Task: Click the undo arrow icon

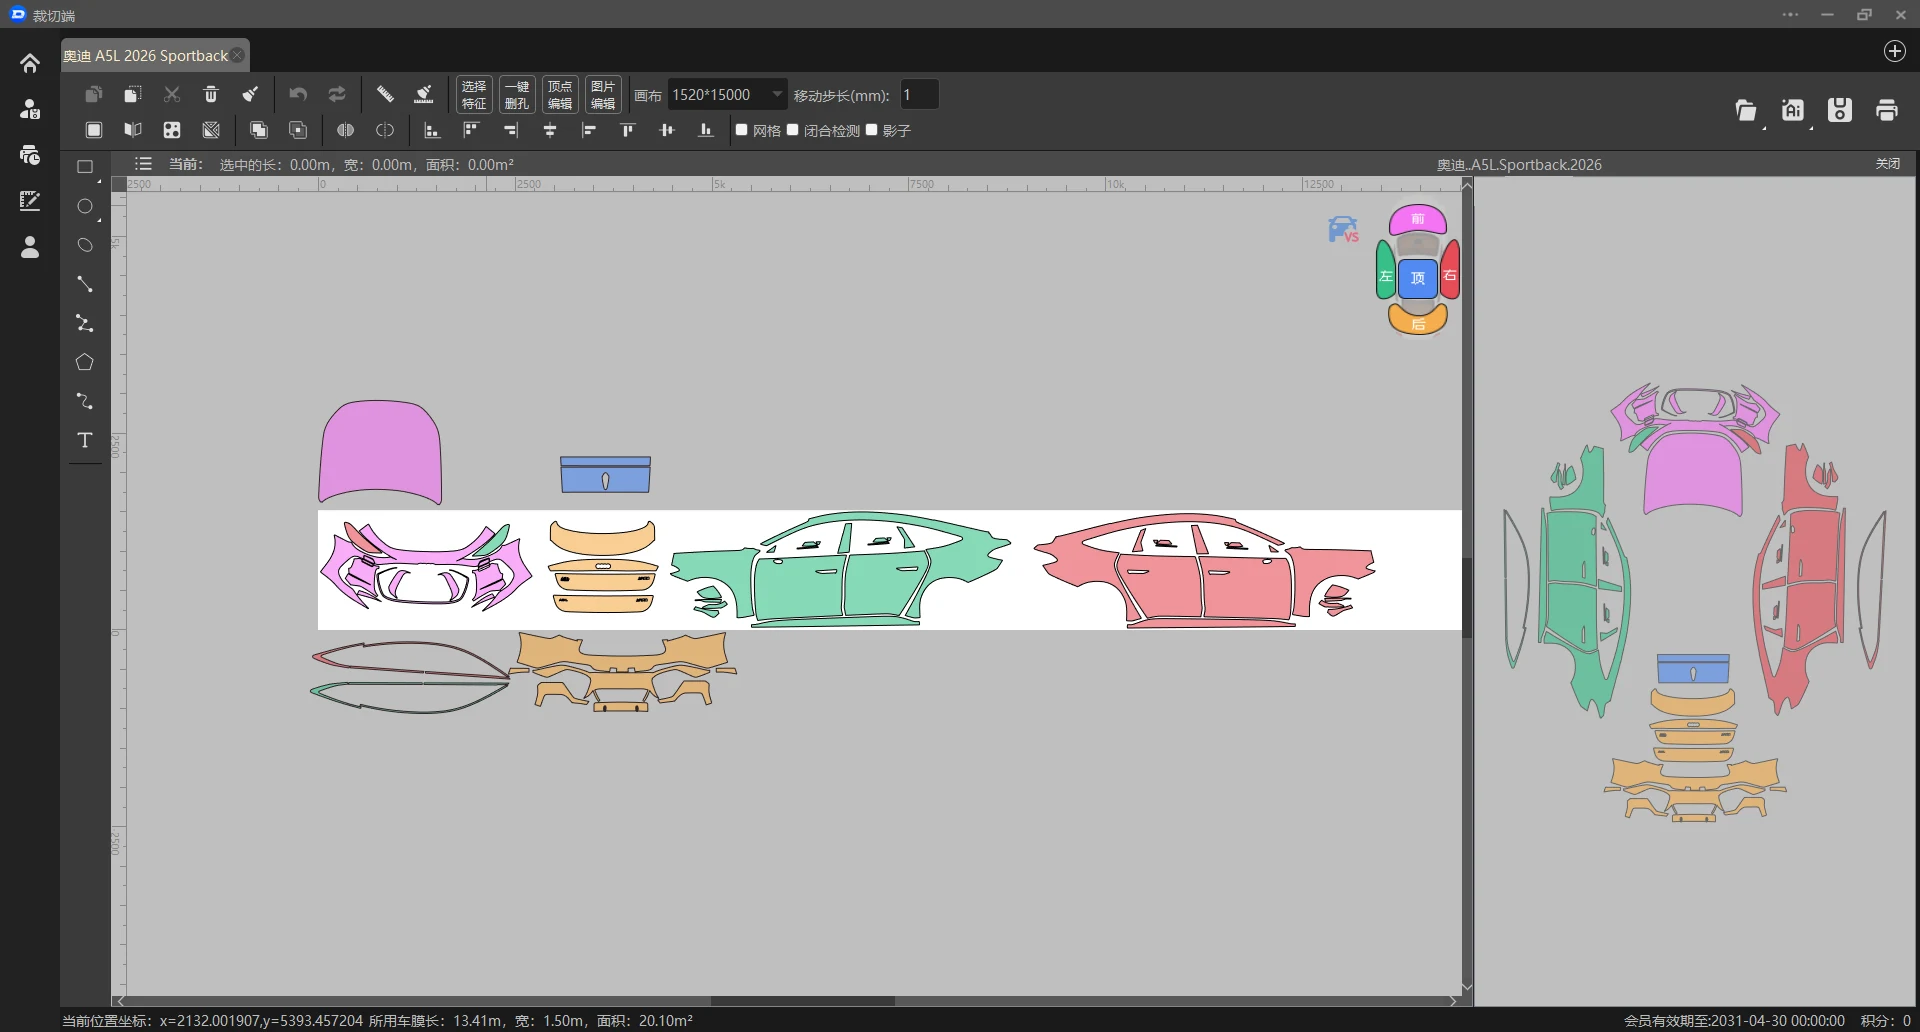Action: (x=298, y=94)
